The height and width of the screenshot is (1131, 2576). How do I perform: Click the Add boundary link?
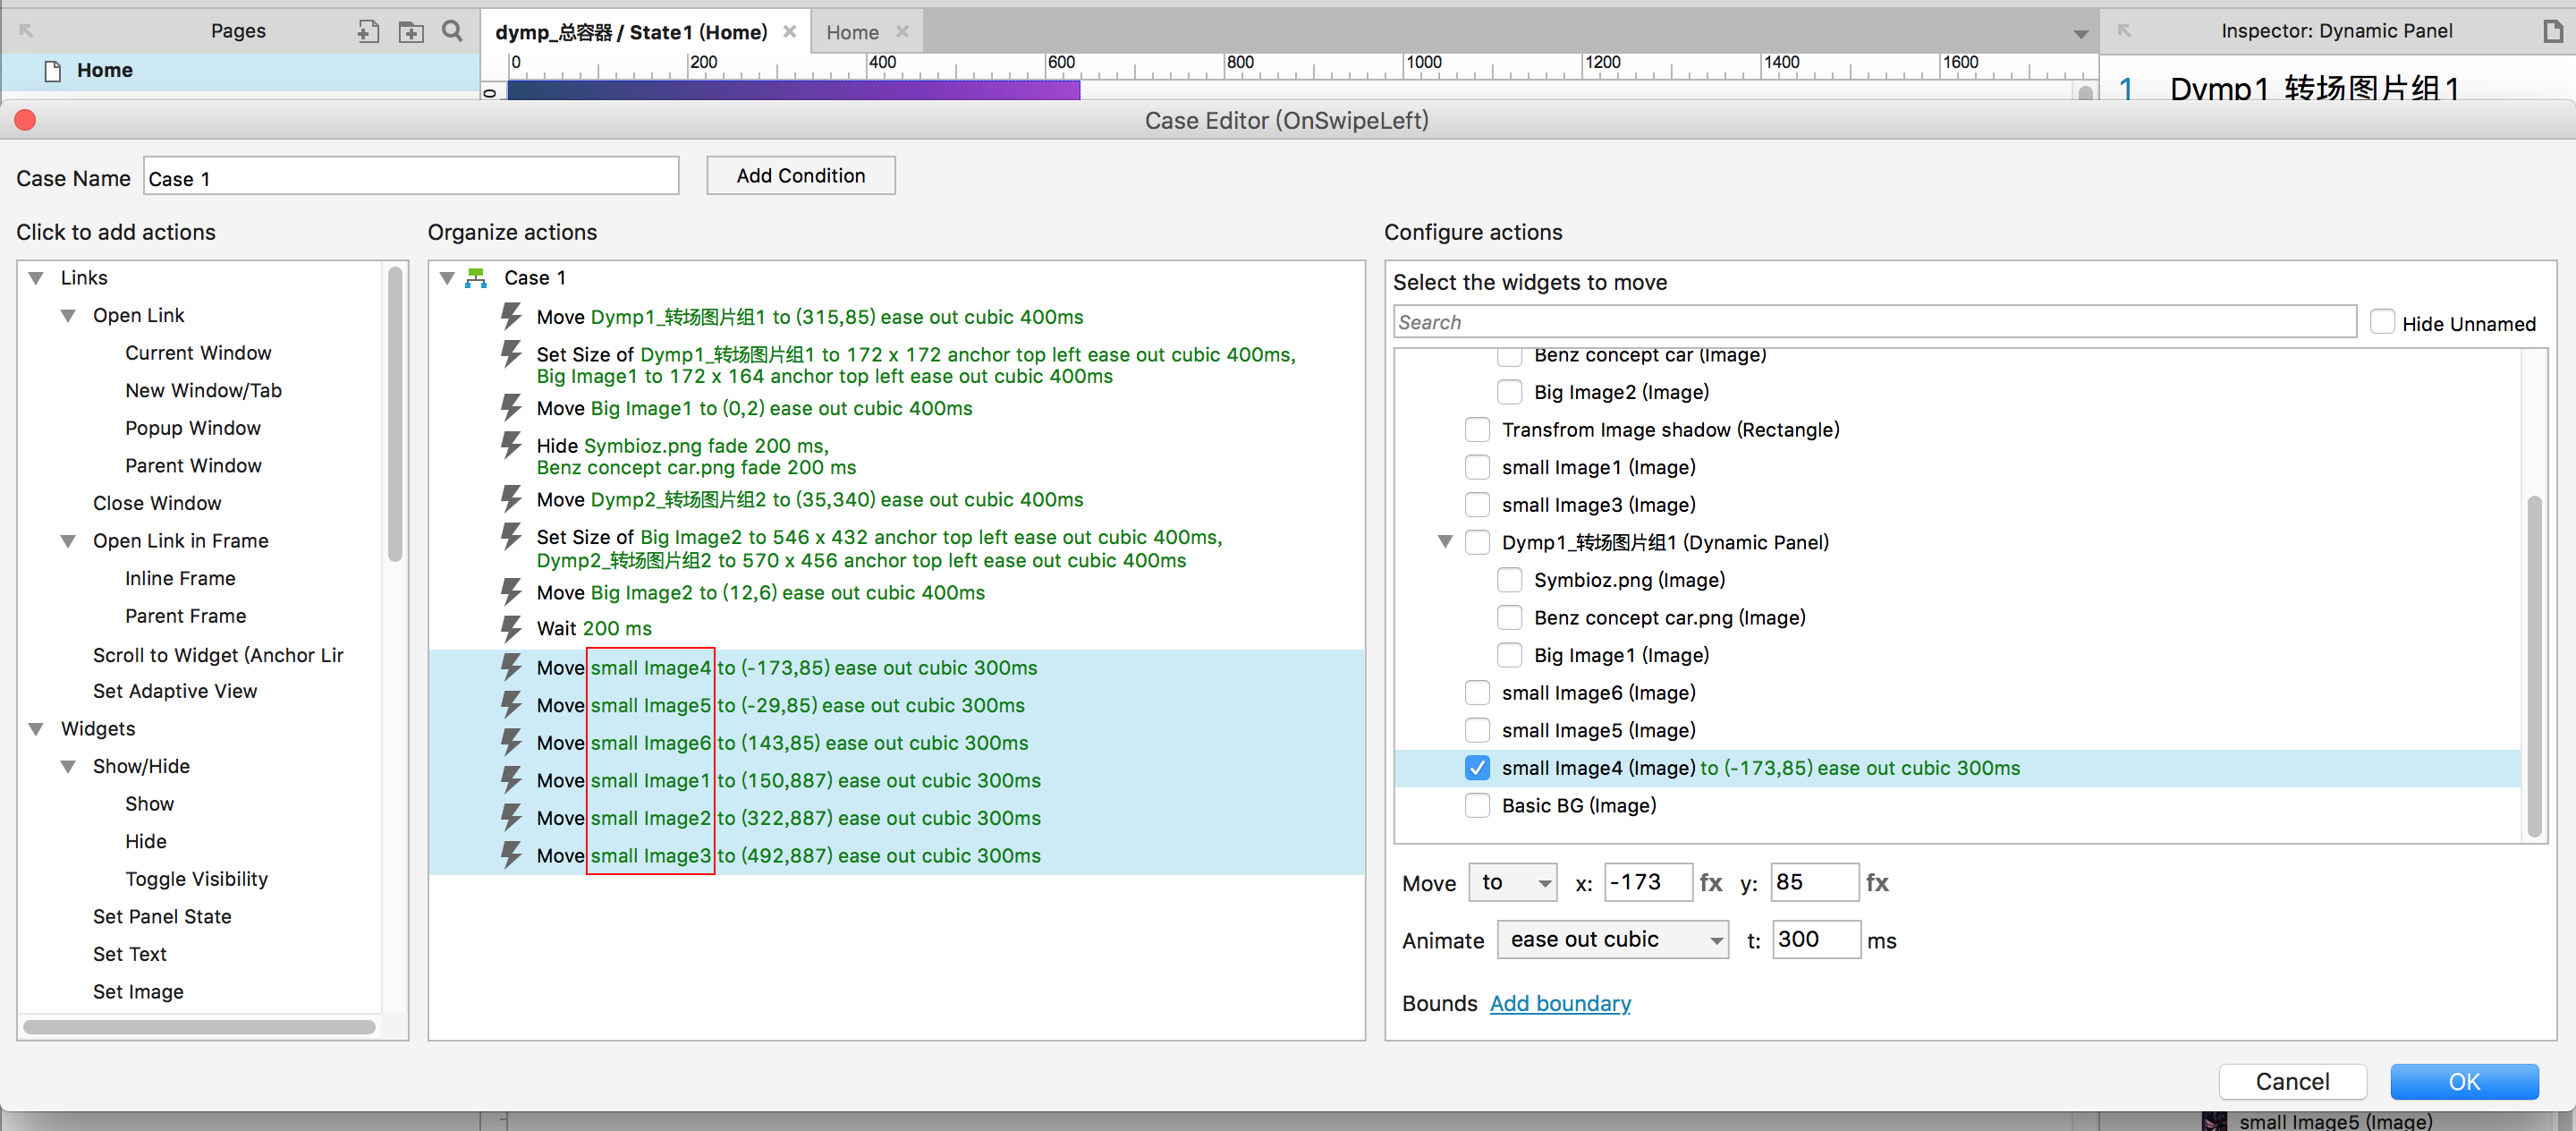pos(1559,1003)
